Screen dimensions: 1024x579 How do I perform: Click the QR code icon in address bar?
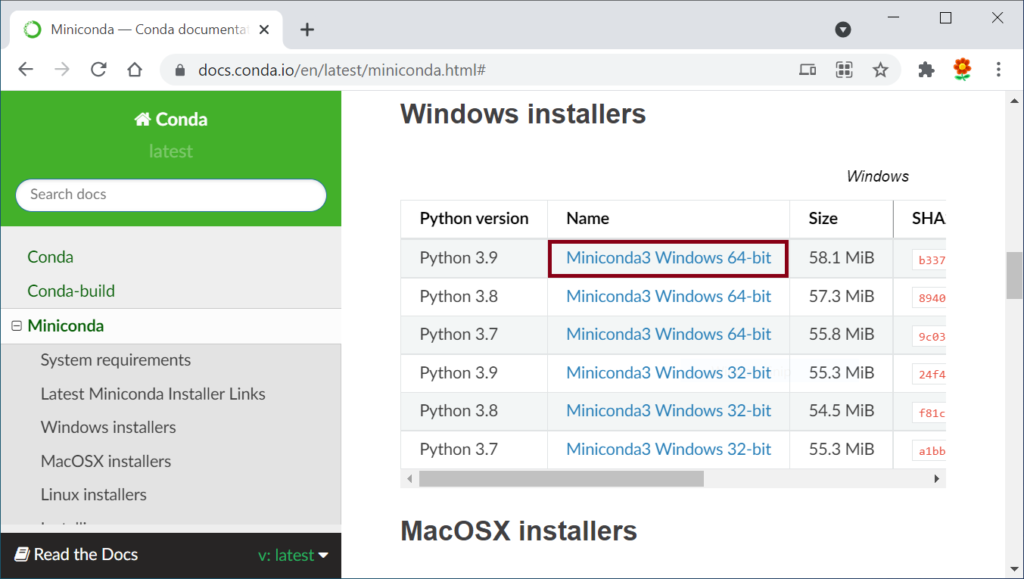click(844, 70)
